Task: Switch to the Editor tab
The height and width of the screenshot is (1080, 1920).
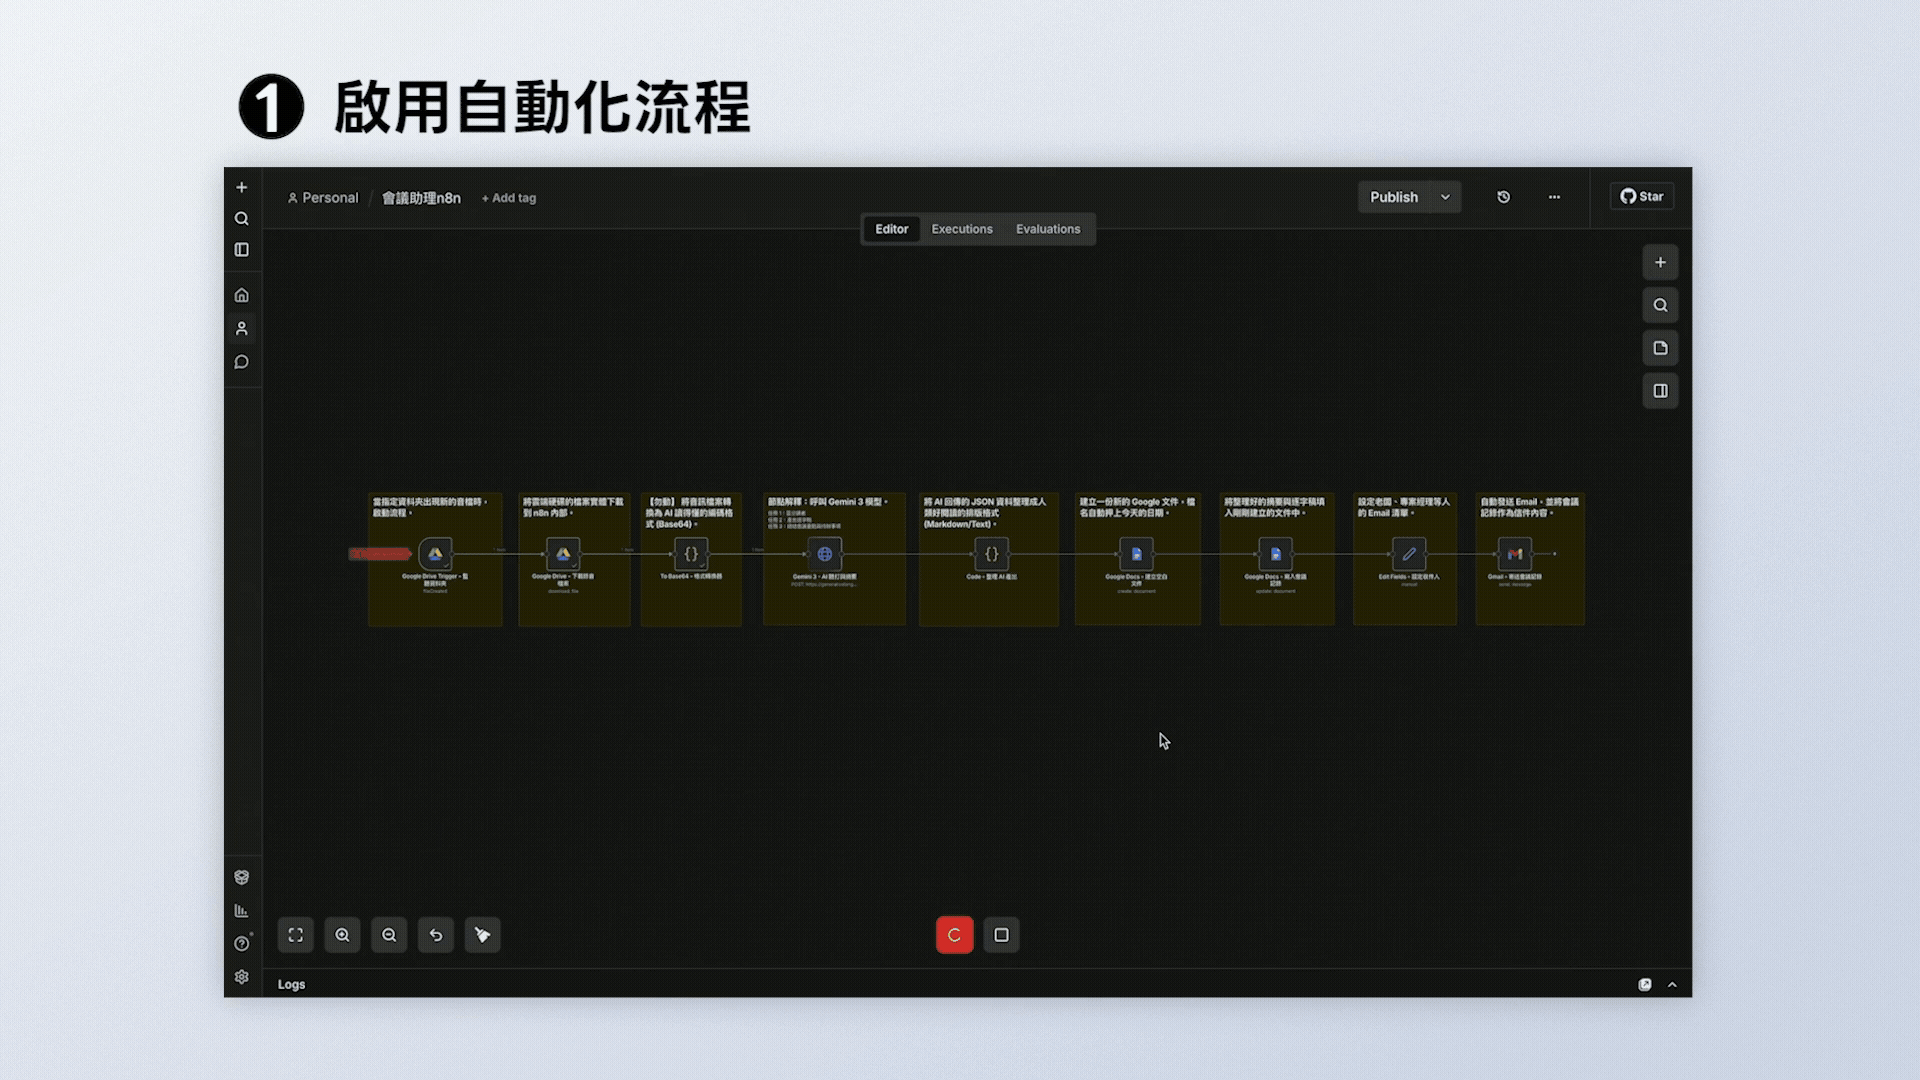Action: click(x=891, y=229)
